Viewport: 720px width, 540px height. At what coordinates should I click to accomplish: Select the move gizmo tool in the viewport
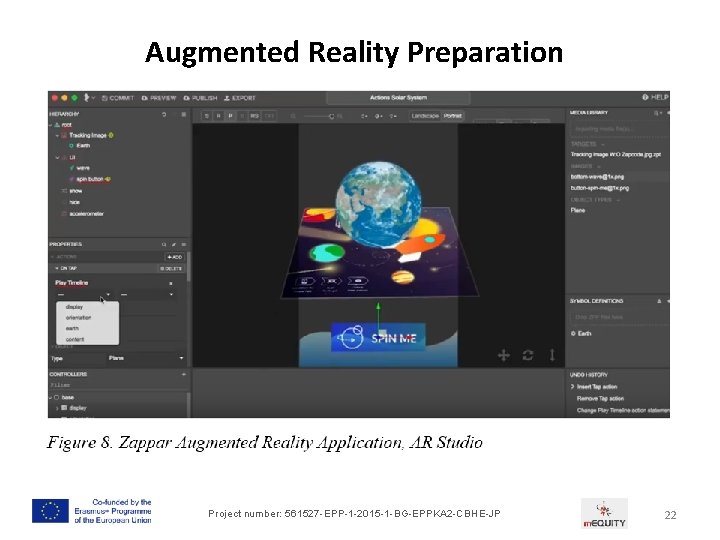pyautogui.click(x=504, y=355)
